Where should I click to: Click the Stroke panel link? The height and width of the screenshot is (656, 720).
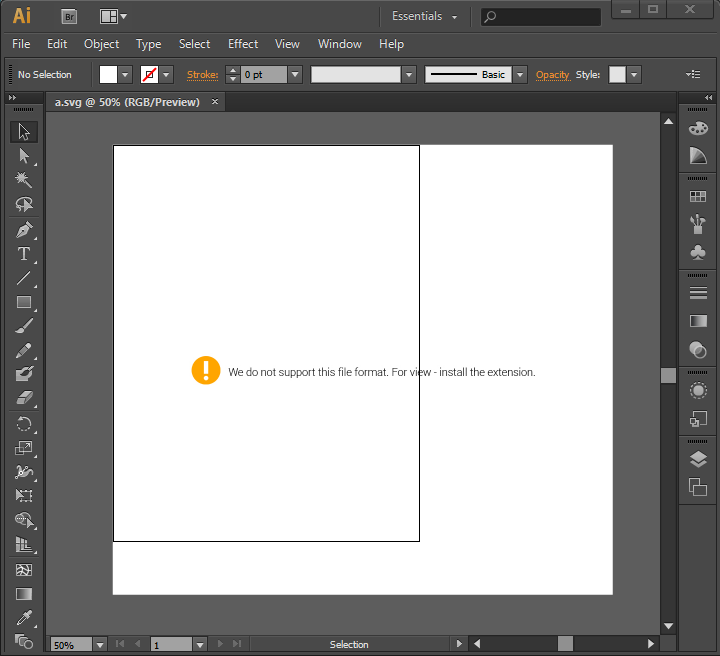point(202,74)
